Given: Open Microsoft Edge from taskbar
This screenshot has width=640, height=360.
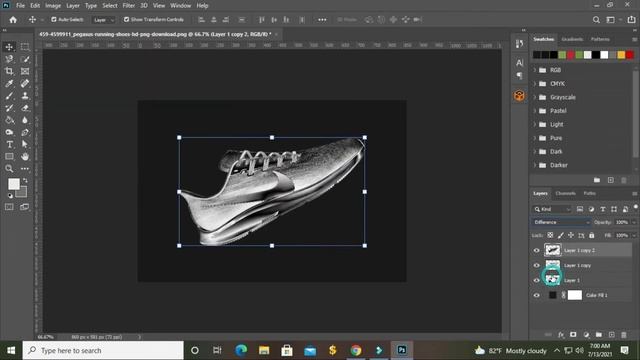Looking at the screenshot, I should (241, 350).
